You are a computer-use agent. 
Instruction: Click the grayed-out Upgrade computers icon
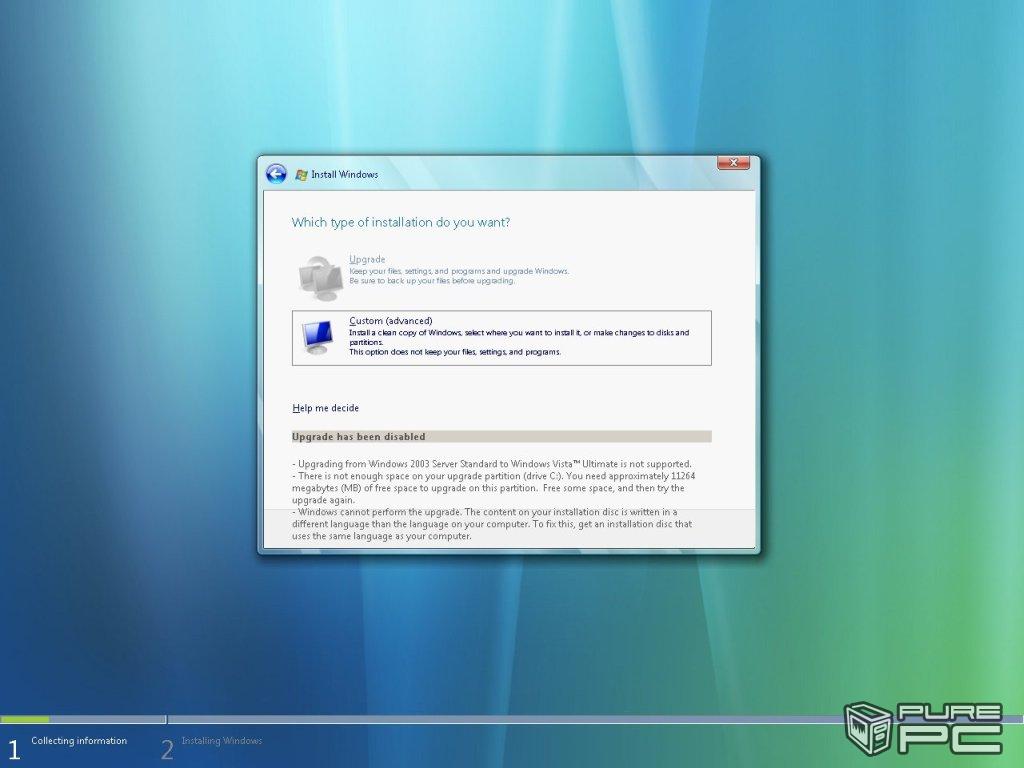click(x=320, y=276)
